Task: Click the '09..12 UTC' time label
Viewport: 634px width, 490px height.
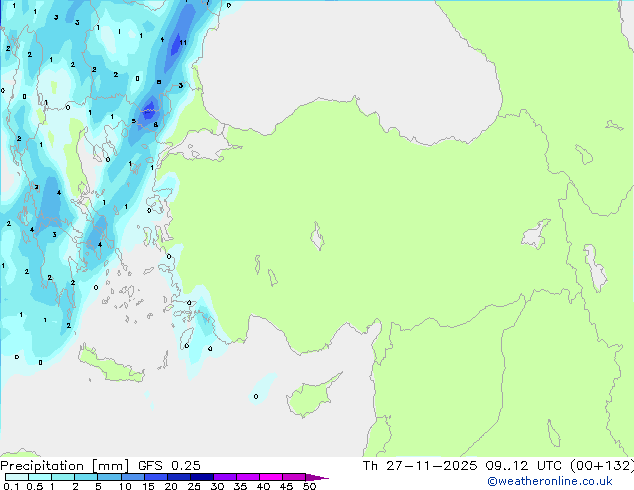Action: tap(524, 466)
